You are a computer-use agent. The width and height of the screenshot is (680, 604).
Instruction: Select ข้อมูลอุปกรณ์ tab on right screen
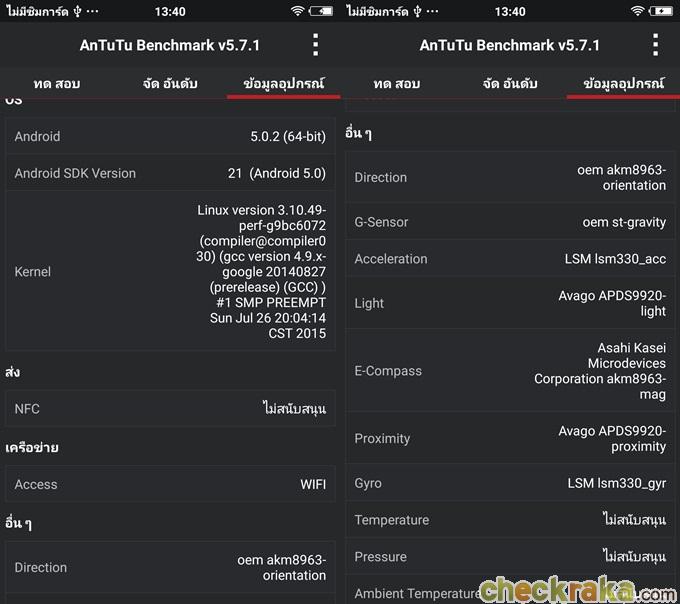click(624, 84)
